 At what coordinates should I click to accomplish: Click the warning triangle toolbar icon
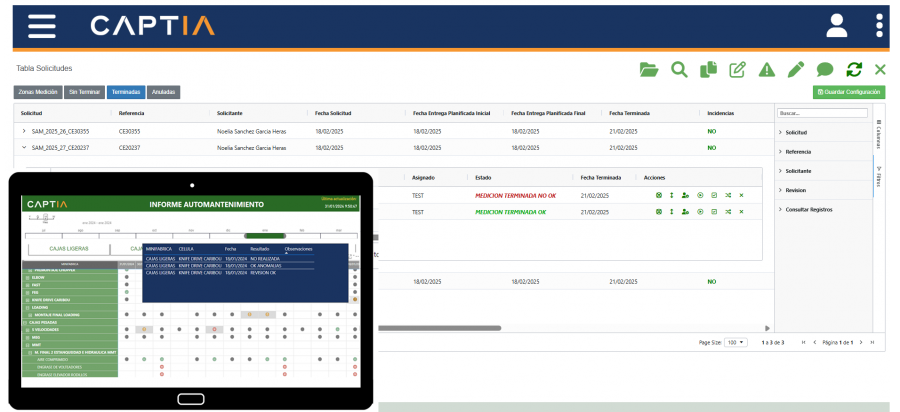coord(767,70)
